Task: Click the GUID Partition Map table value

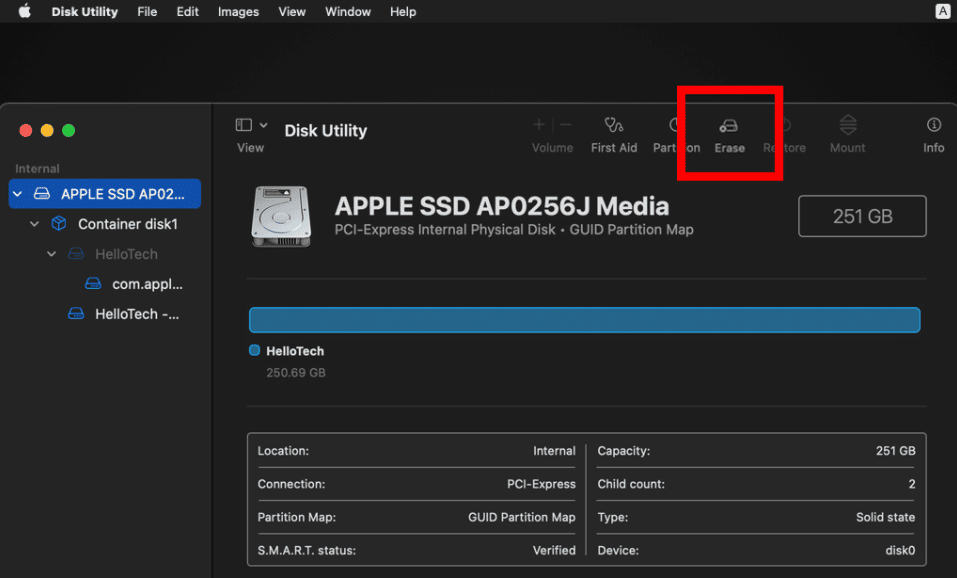Action: pyautogui.click(x=522, y=517)
